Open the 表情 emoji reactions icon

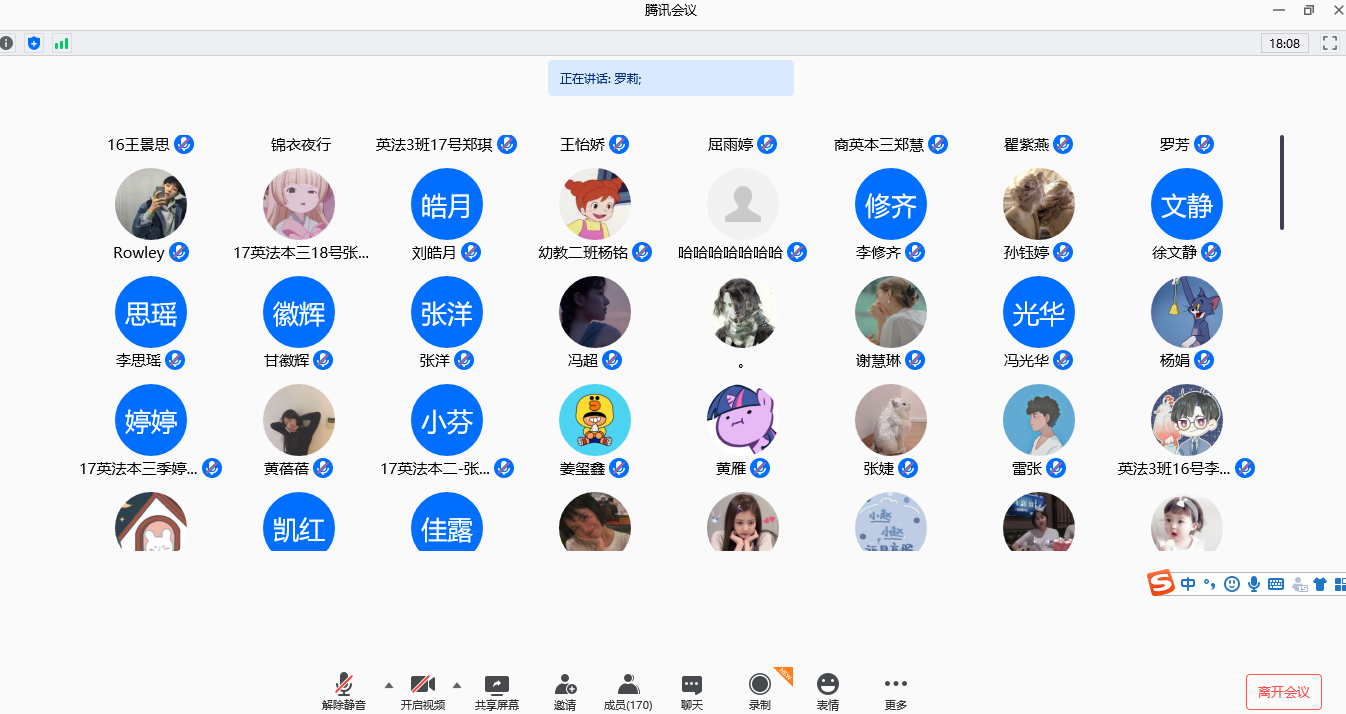pos(828,685)
